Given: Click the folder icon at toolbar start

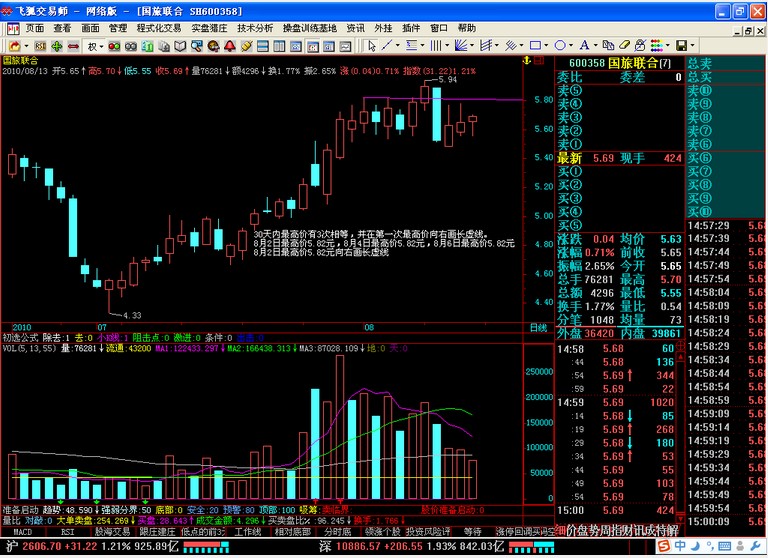Looking at the screenshot, I should (x=13, y=46).
